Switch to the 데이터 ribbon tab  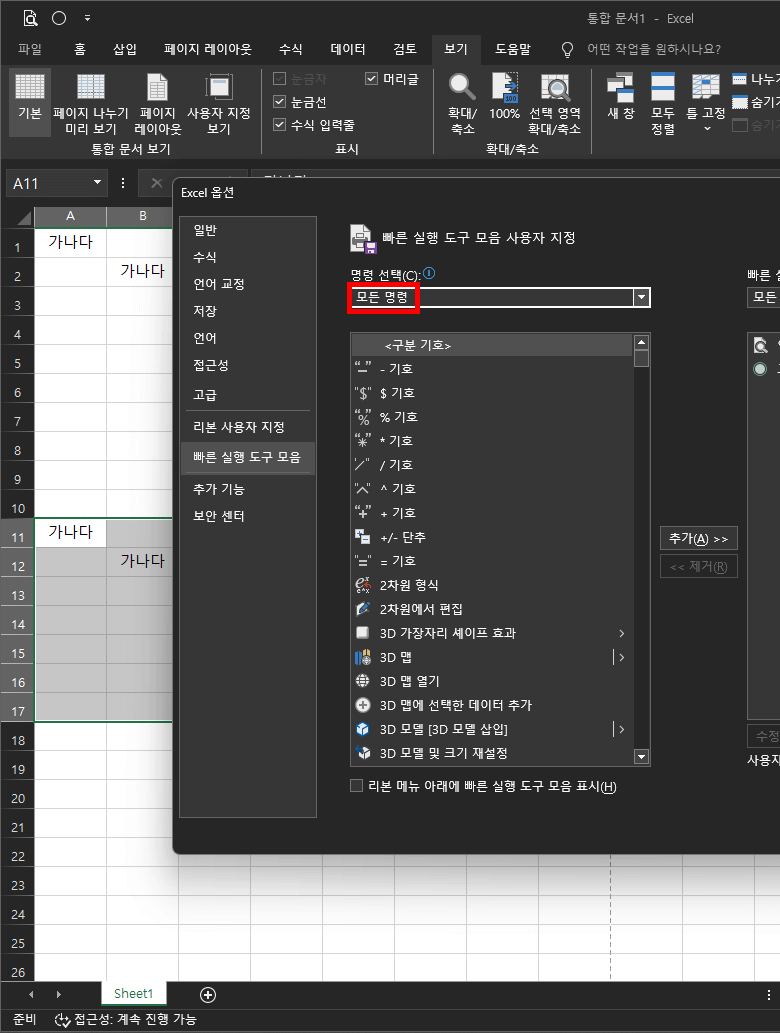(x=348, y=49)
